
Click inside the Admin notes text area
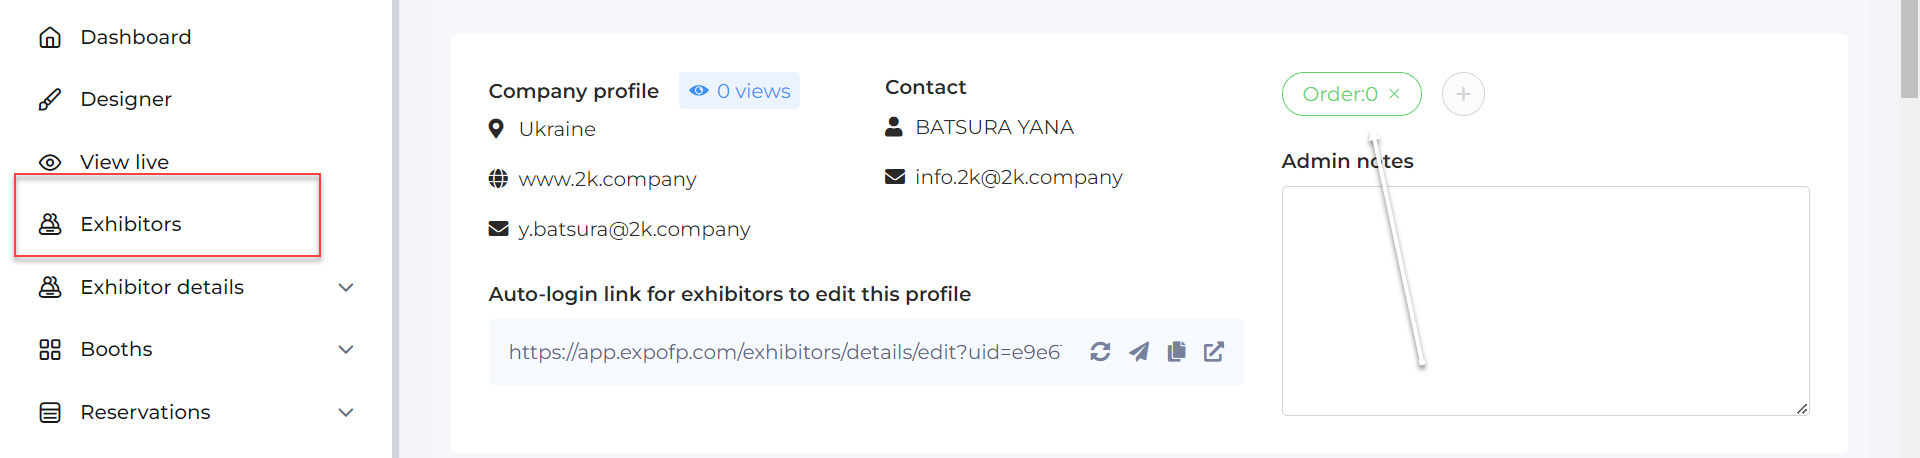tap(1545, 301)
